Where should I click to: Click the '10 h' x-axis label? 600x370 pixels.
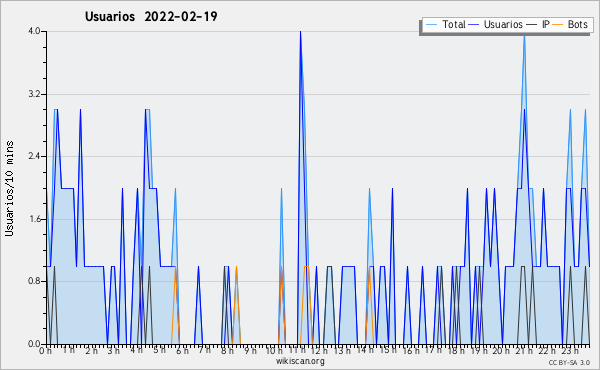click(274, 350)
